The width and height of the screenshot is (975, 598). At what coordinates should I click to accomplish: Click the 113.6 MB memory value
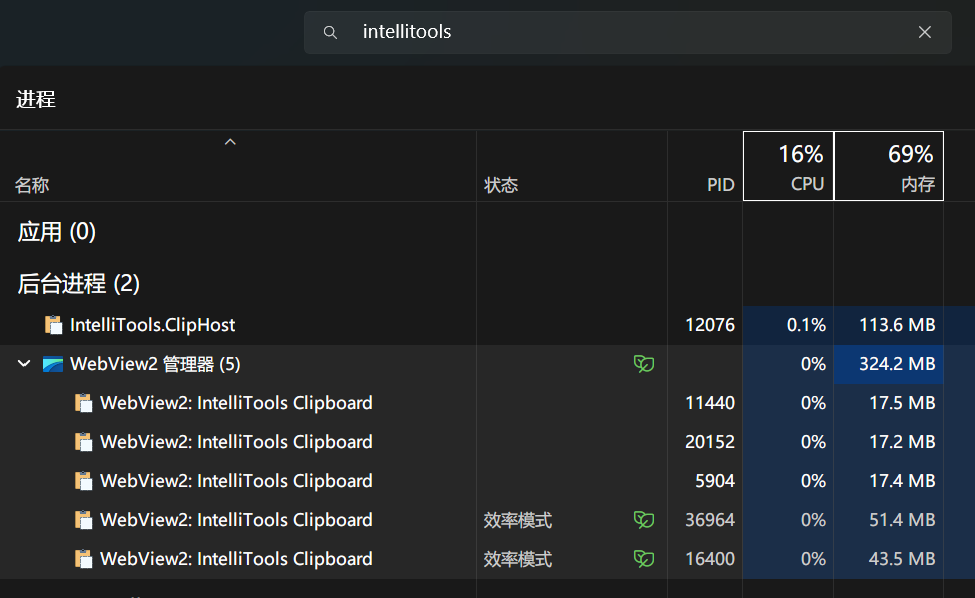point(897,325)
